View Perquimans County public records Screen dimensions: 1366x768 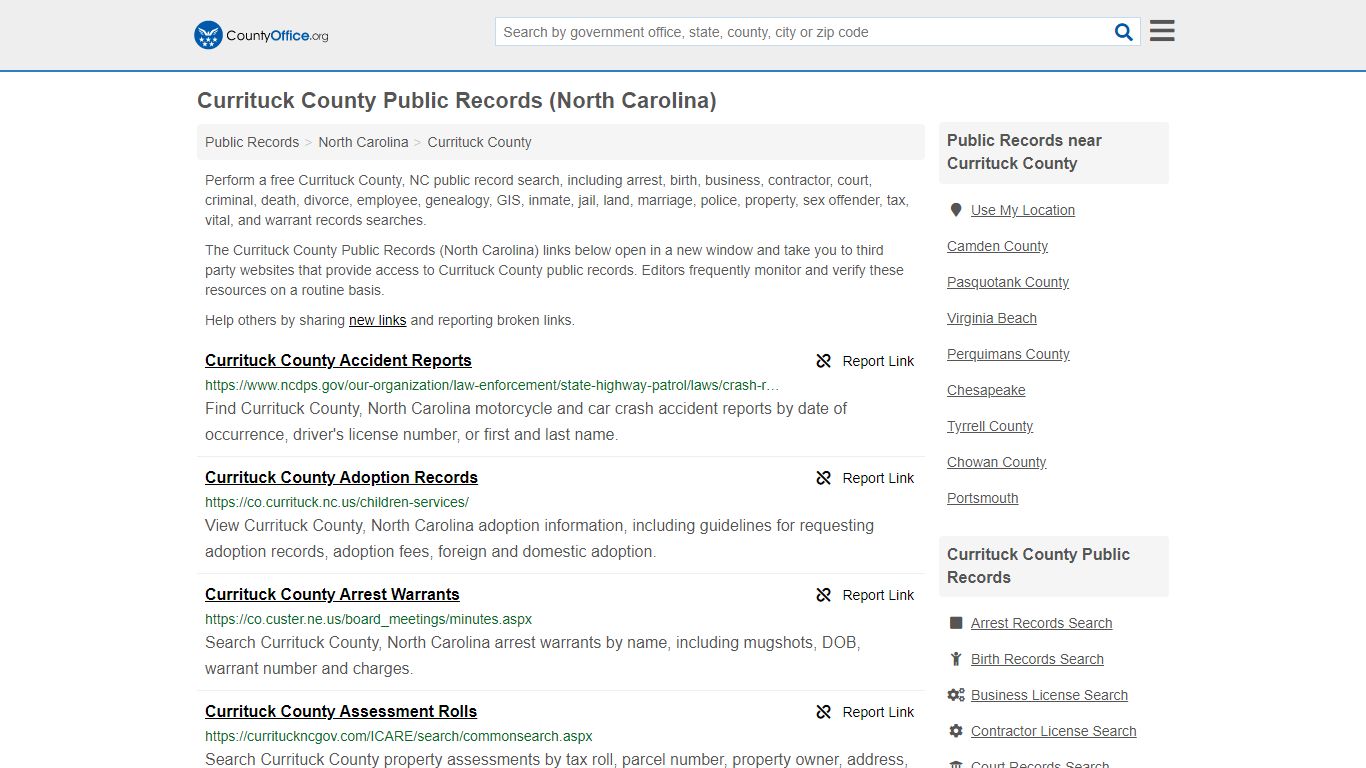(1008, 354)
